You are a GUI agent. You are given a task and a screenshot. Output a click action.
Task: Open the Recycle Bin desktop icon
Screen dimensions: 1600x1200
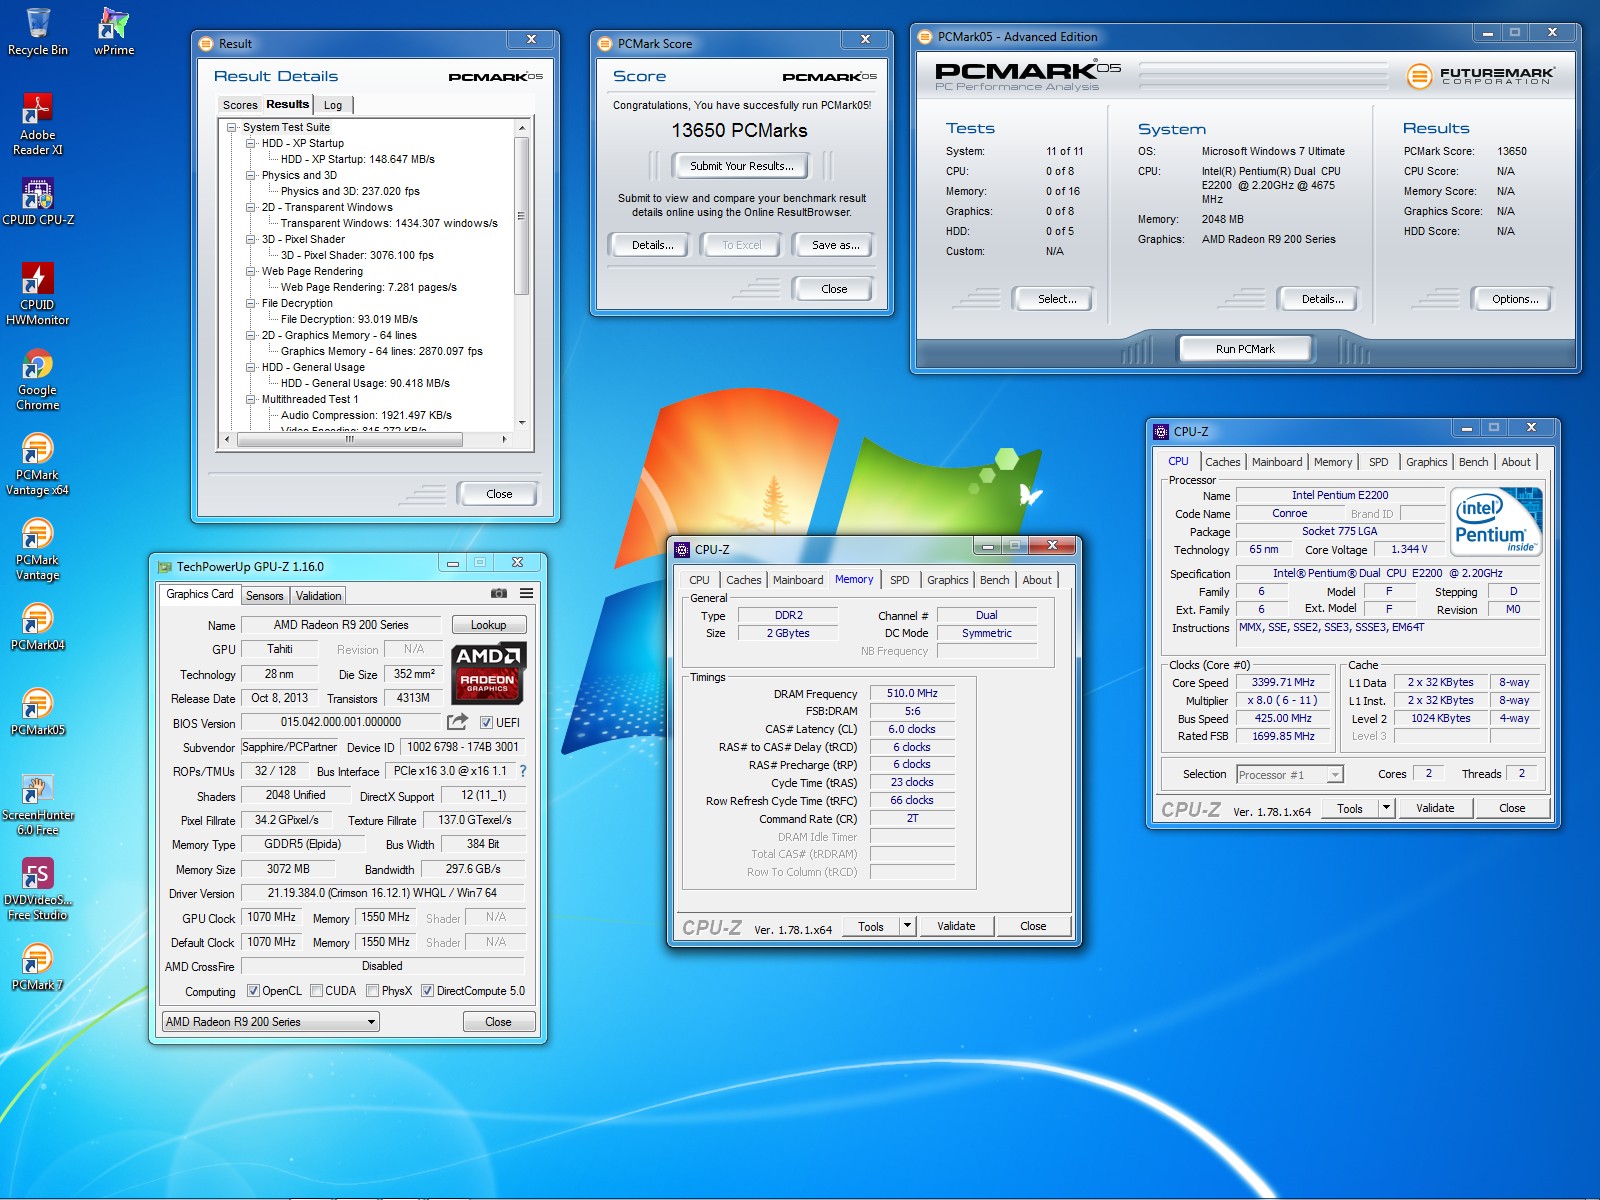[38, 32]
